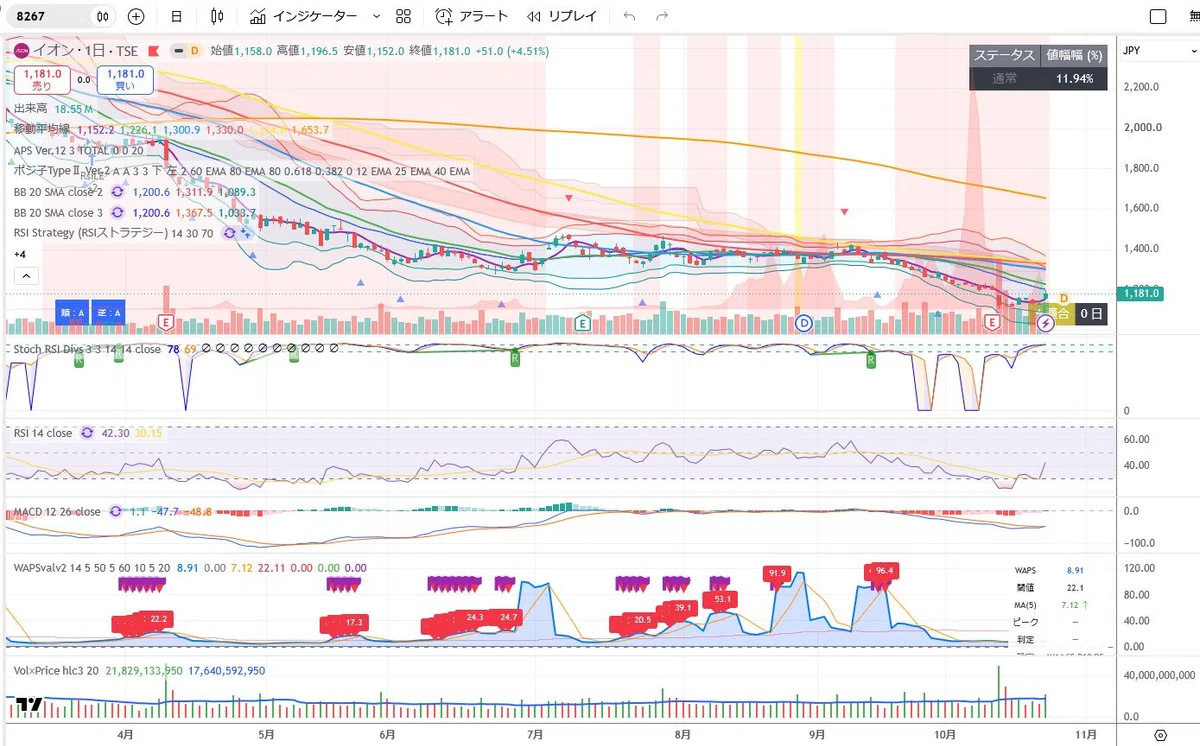Click the TradingView logo
This screenshot has width=1200, height=746.
(29, 705)
